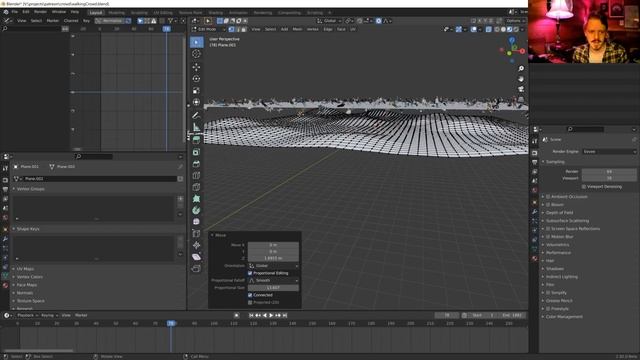The width and height of the screenshot is (640, 360).
Task: Click the viewport pan hand icon
Action: point(521,79)
